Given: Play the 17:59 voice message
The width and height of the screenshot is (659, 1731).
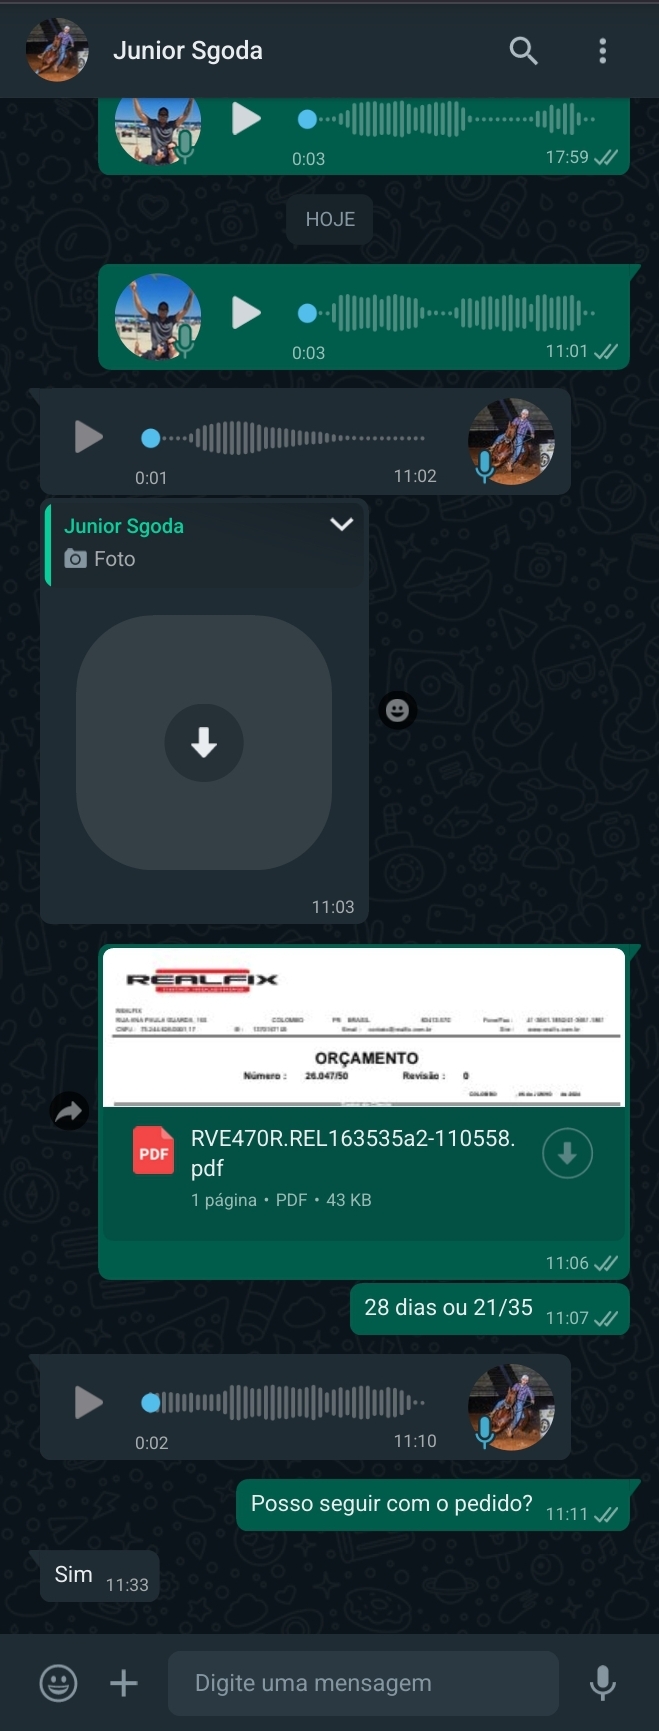Looking at the screenshot, I should [x=246, y=119].
